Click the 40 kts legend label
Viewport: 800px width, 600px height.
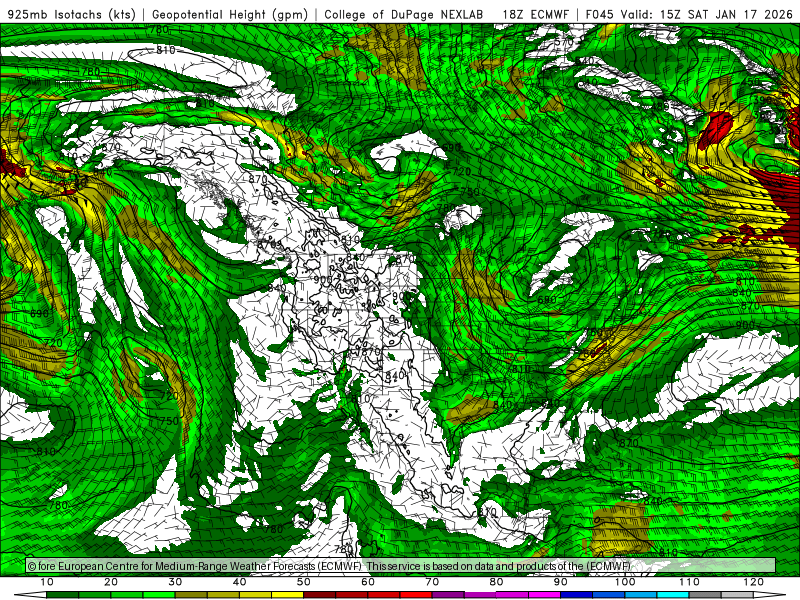(239, 582)
